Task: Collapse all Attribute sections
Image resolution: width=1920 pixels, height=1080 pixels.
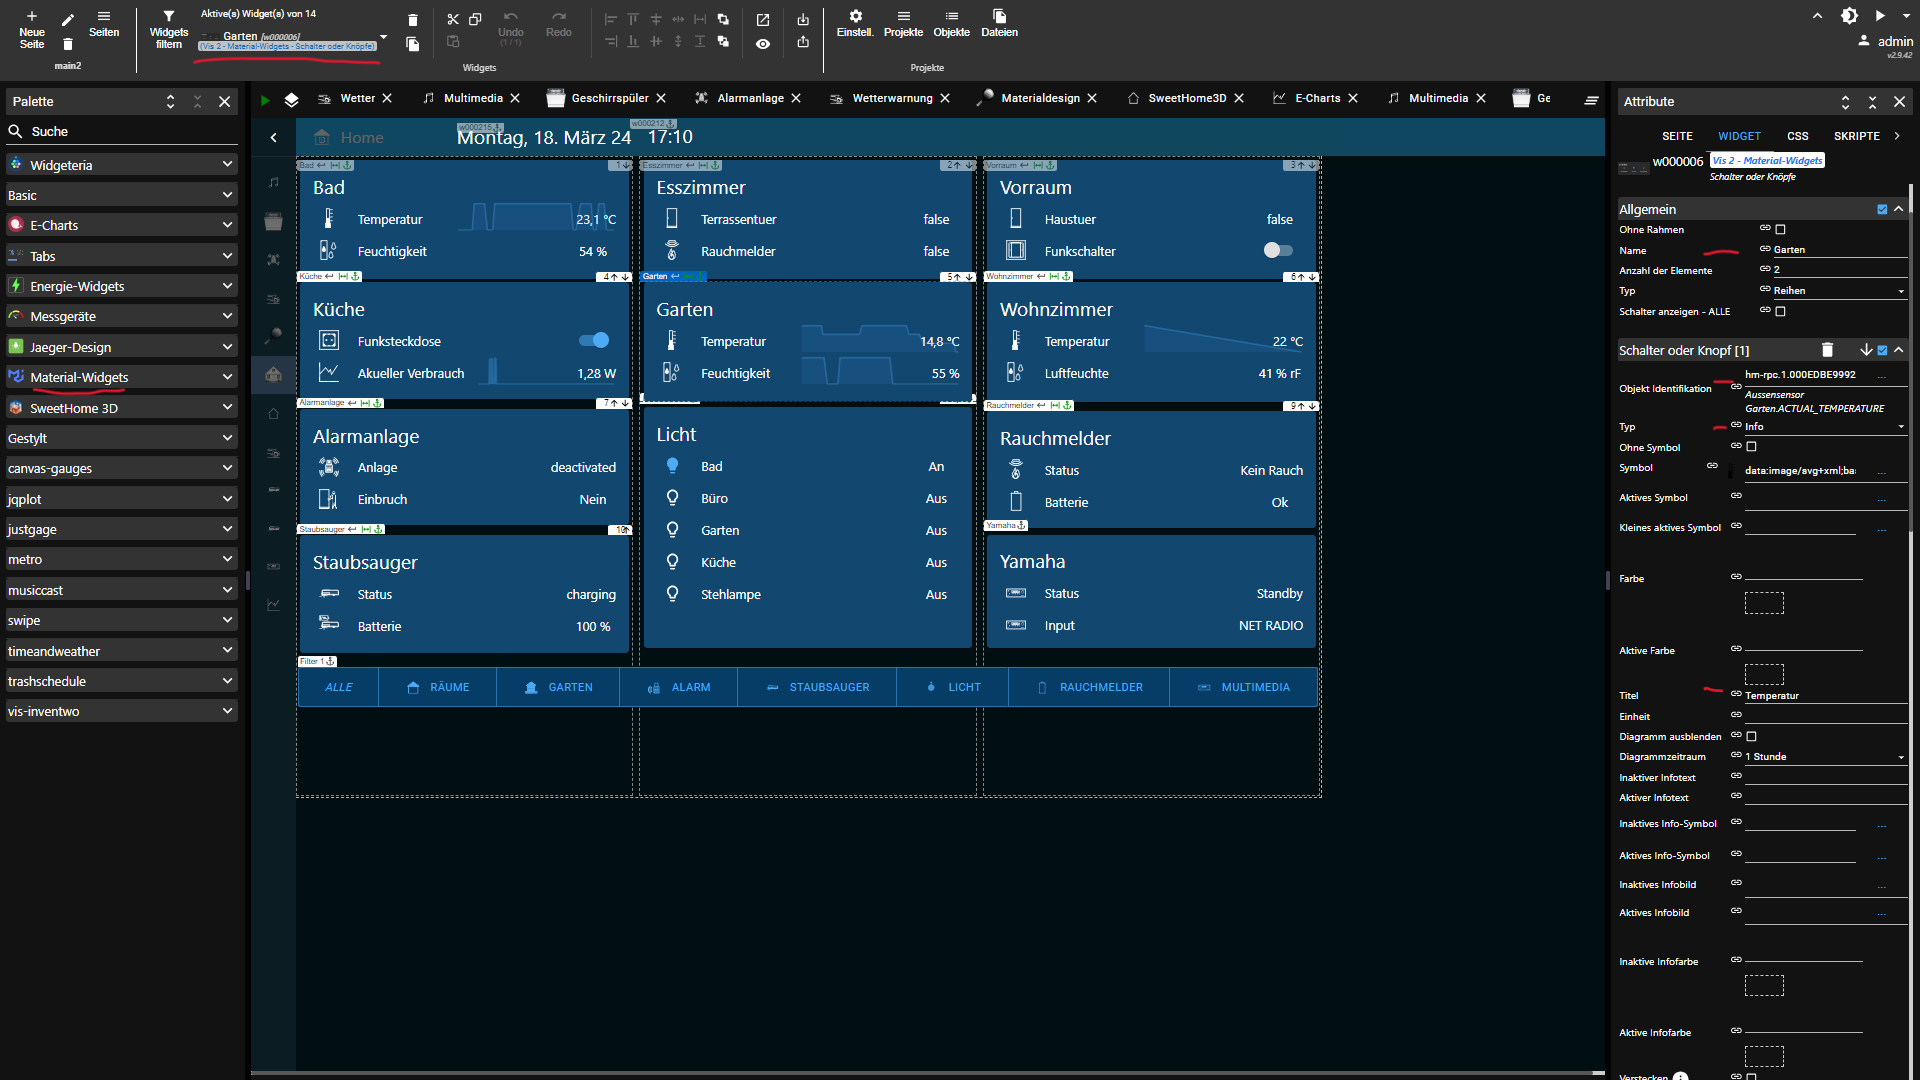Action: (x=1872, y=102)
